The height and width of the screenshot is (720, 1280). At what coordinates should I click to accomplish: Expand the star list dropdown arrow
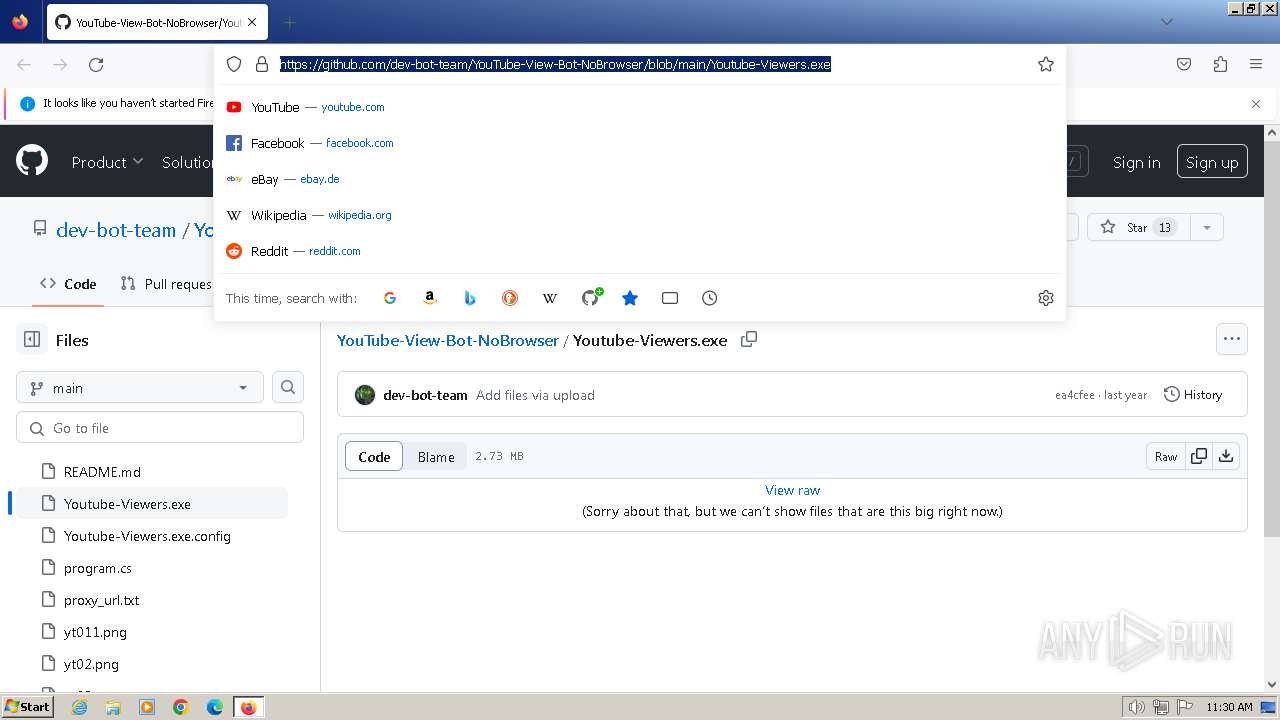pyautogui.click(x=1207, y=228)
